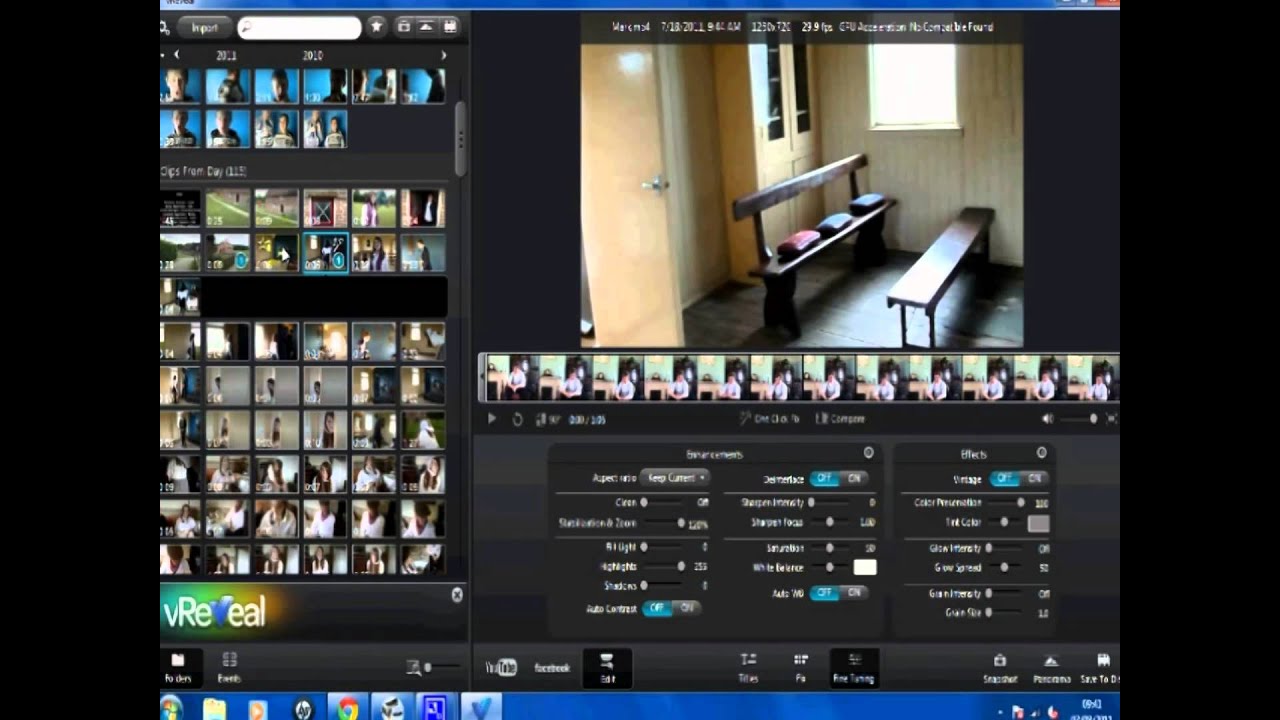Share the video to YouTube

[500, 667]
